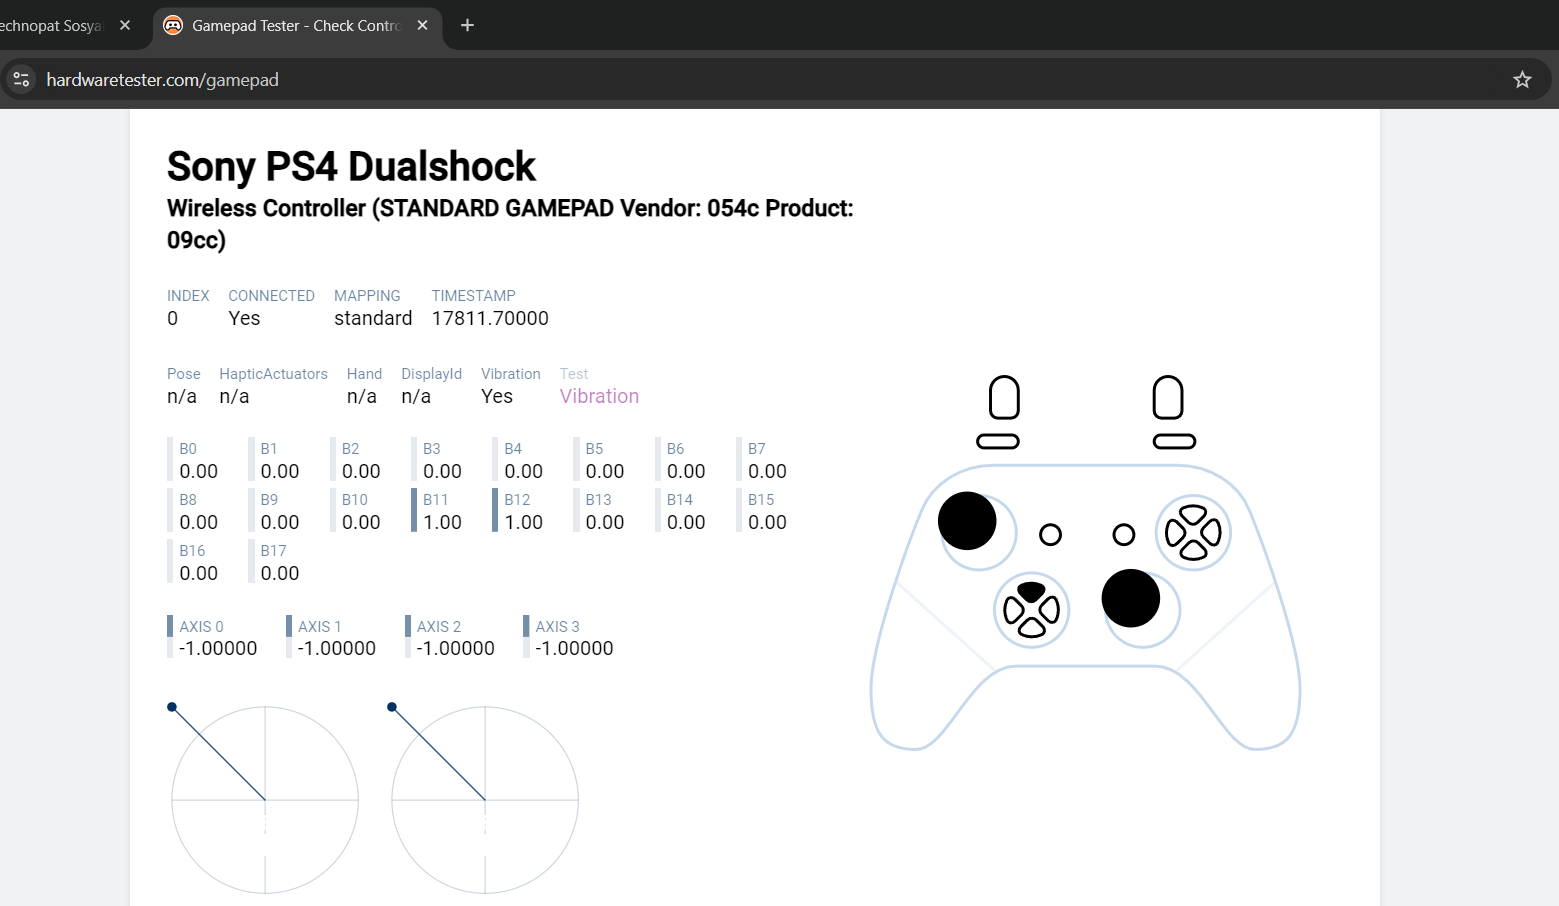This screenshot has width=1559, height=906.
Task: Open a new browser tab
Action: tap(467, 25)
